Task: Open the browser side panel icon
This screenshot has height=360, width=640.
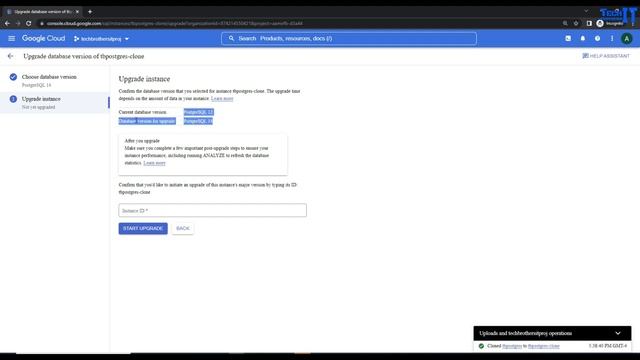Action: coord(589,23)
